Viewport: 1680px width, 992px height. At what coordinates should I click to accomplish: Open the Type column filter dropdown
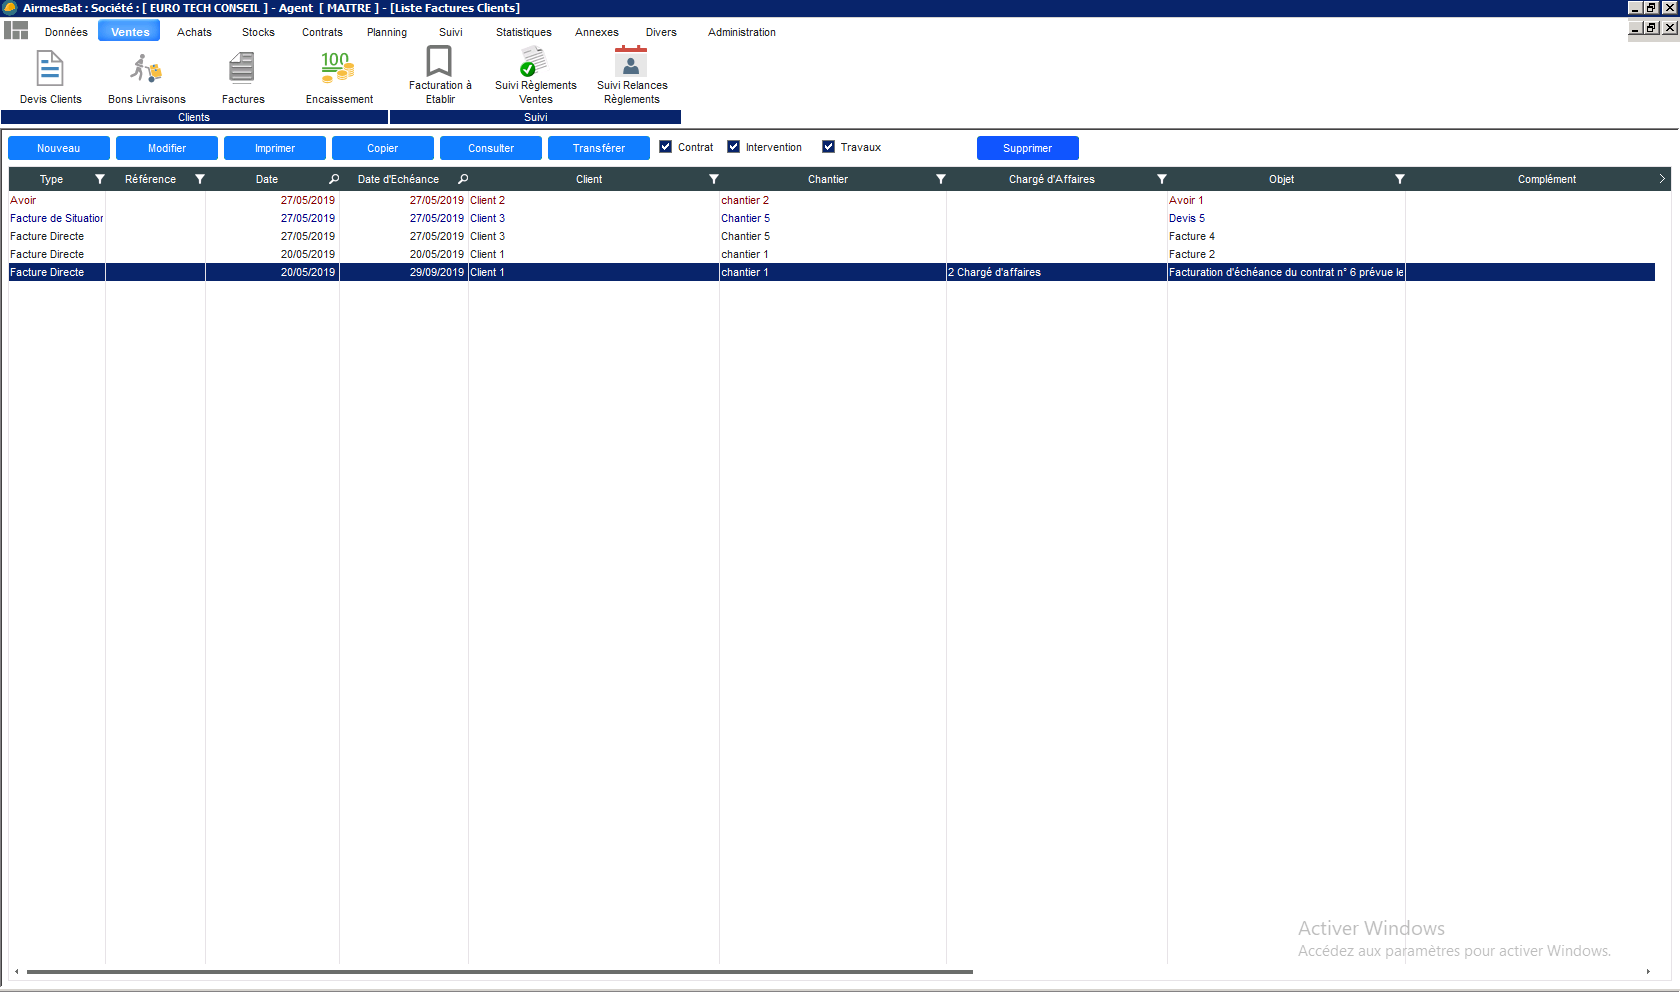click(x=100, y=179)
